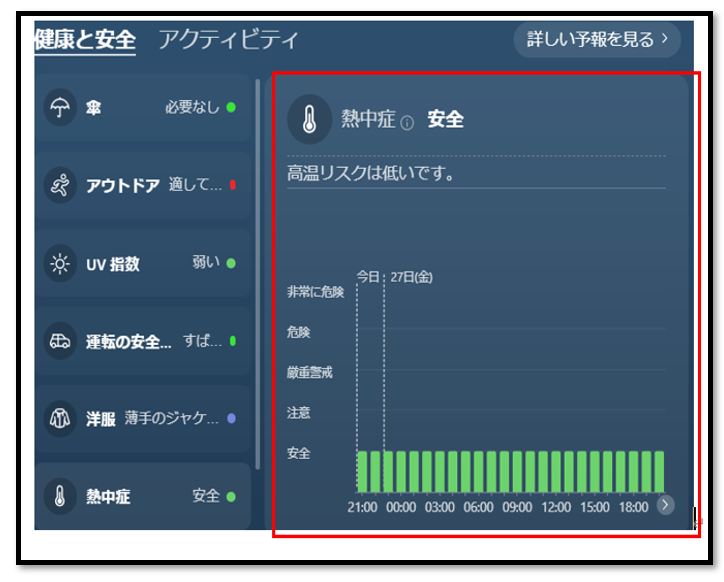Click the blue status dot on 洋服
The width and height of the screenshot is (724, 582).
click(x=231, y=418)
